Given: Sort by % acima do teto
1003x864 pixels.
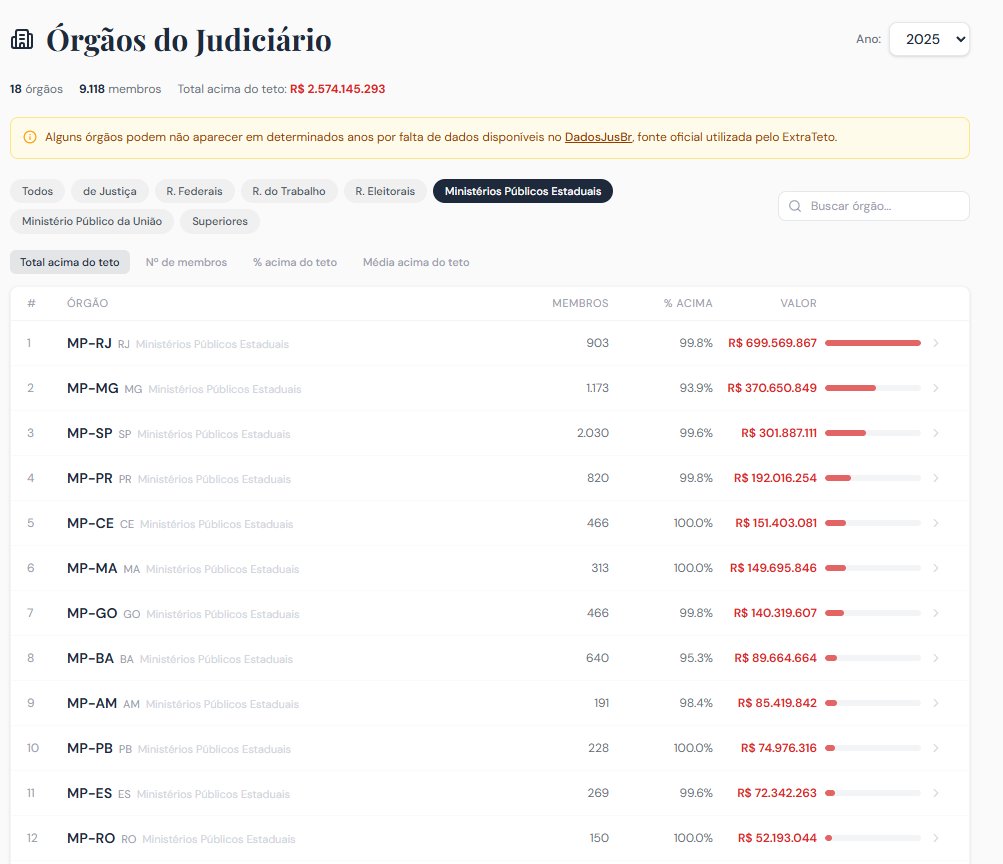Looking at the screenshot, I should [295, 262].
